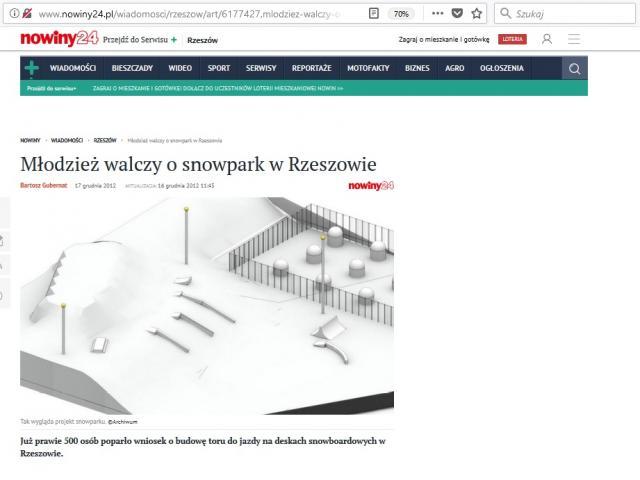The width and height of the screenshot is (640, 480).
Task: Click the snowpark project image
Action: tap(207, 305)
